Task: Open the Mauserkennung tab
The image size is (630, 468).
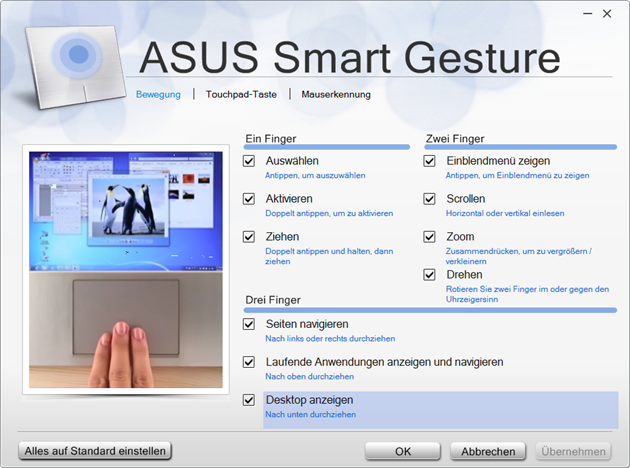Action: 336,94
